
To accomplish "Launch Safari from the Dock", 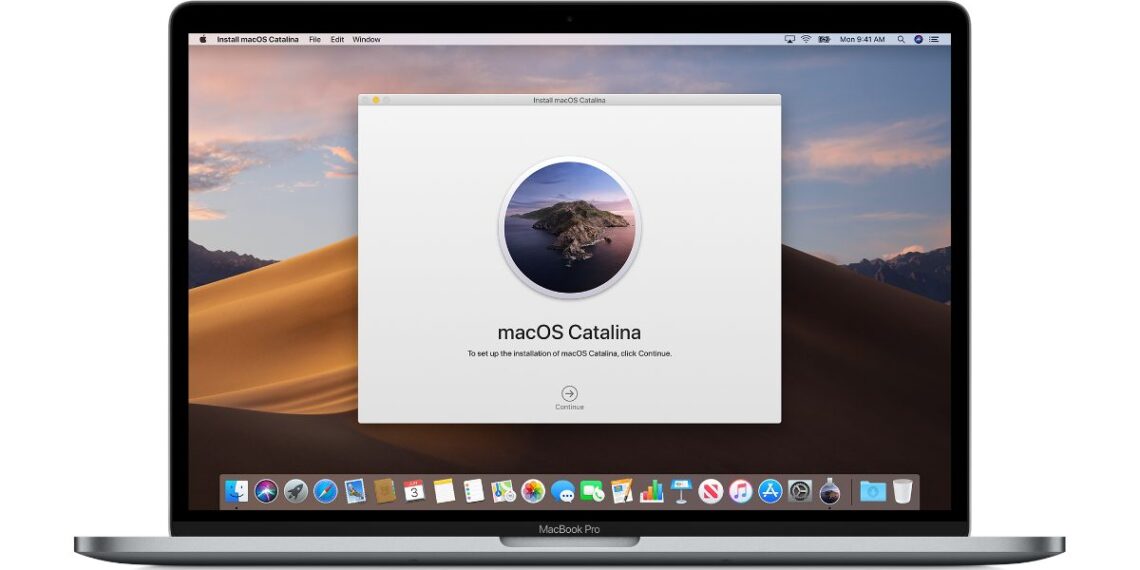I will [325, 491].
